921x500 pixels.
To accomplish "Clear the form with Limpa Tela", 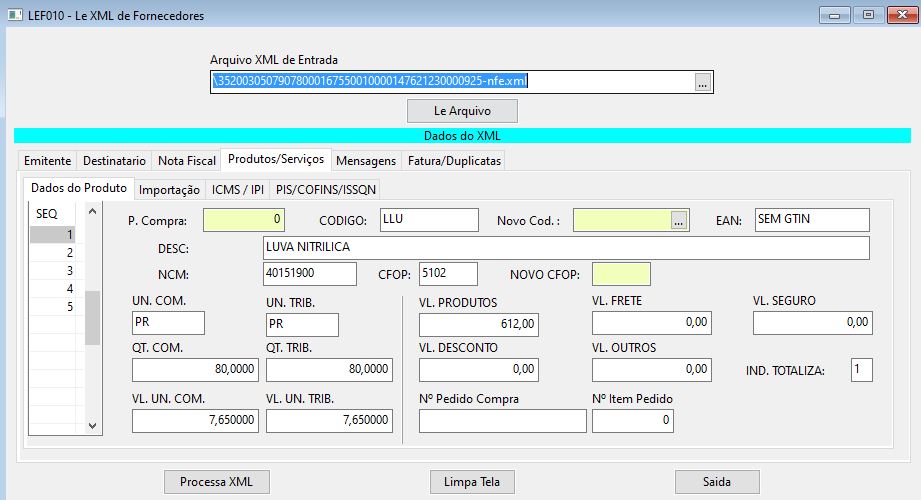I will click(x=472, y=481).
